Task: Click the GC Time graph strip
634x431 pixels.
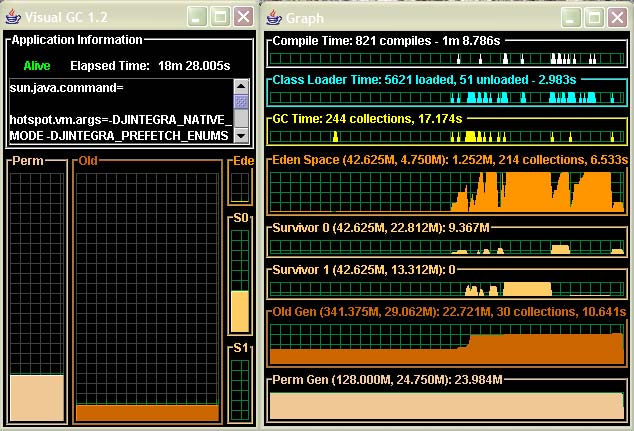Action: pos(447,137)
